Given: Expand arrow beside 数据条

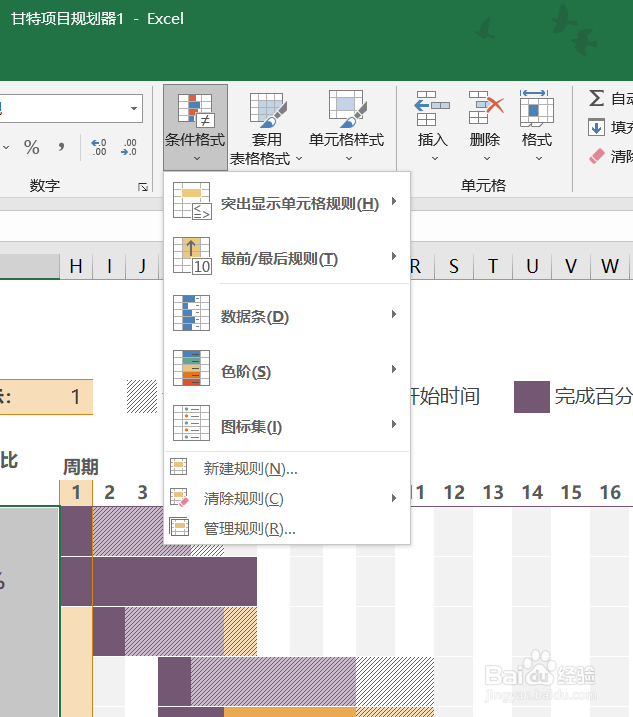Looking at the screenshot, I should click(x=394, y=314).
